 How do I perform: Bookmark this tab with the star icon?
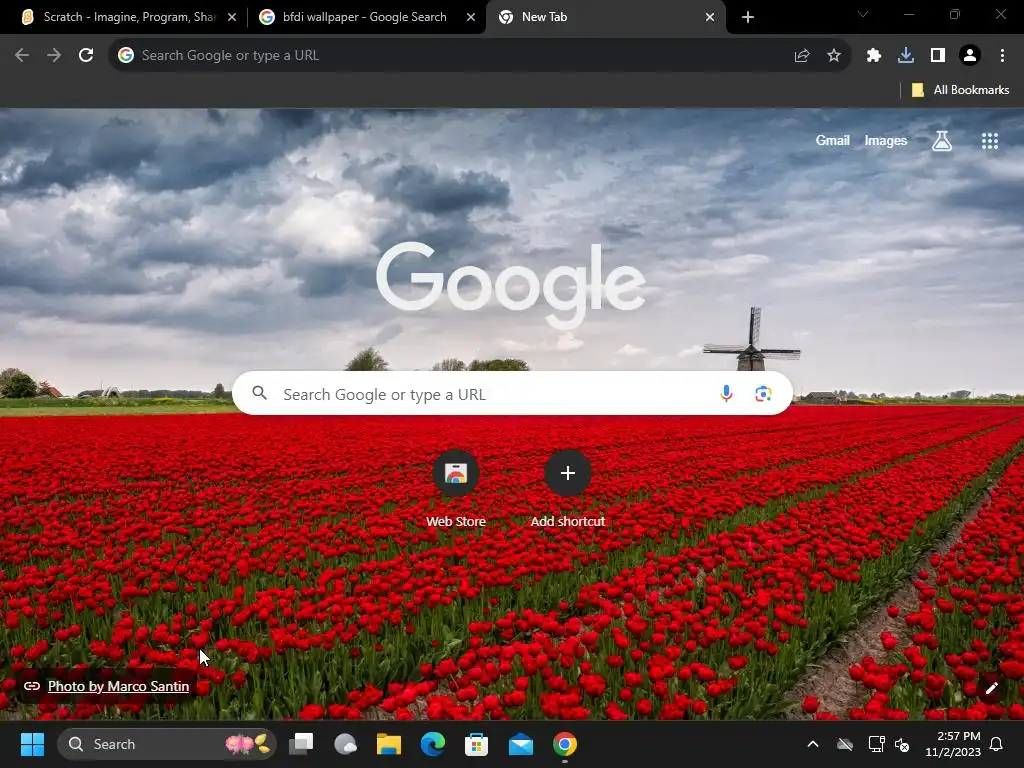point(834,56)
